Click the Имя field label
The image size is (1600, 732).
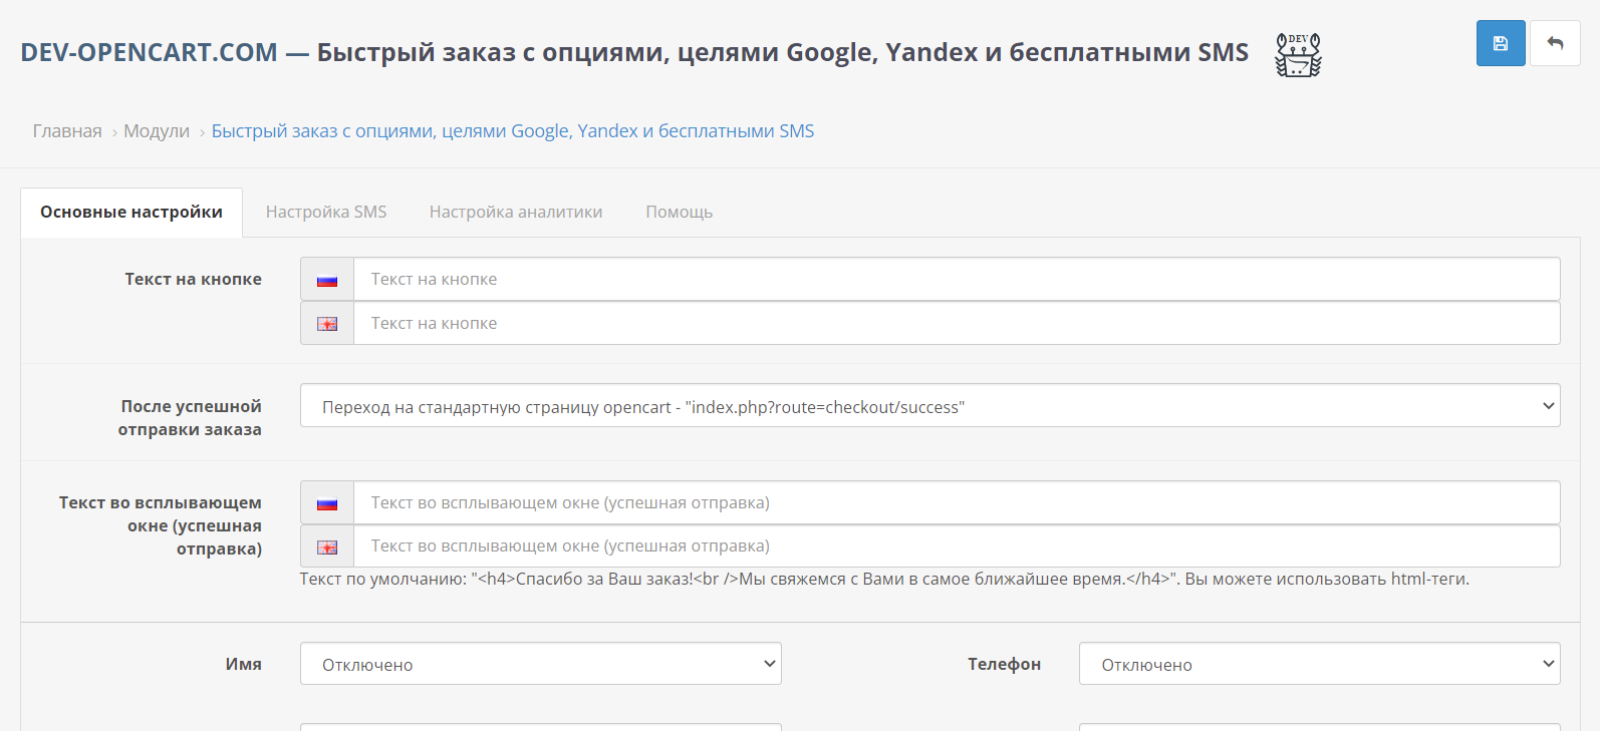click(243, 664)
